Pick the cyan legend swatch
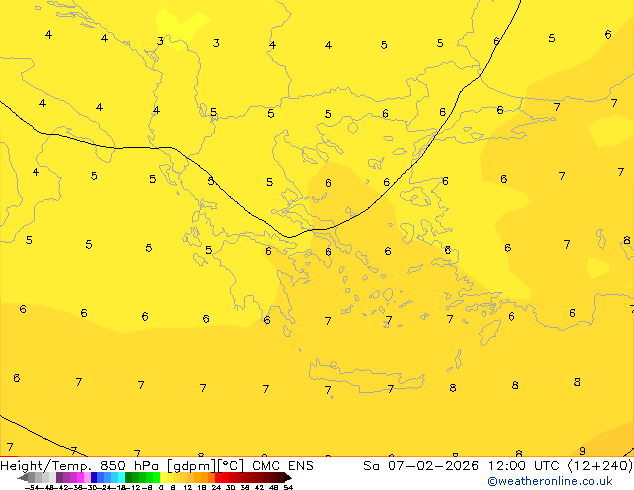634x490 pixels. [x=121, y=477]
